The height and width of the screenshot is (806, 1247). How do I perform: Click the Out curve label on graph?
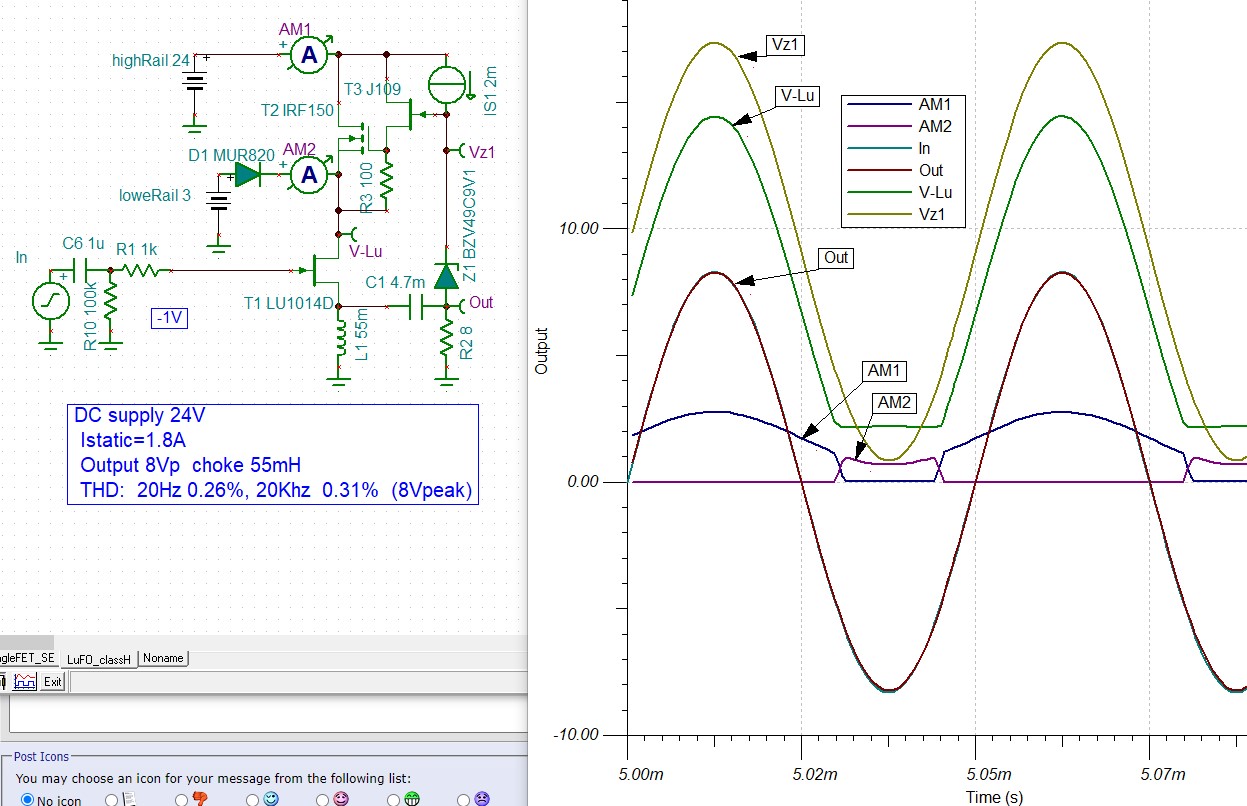point(836,258)
